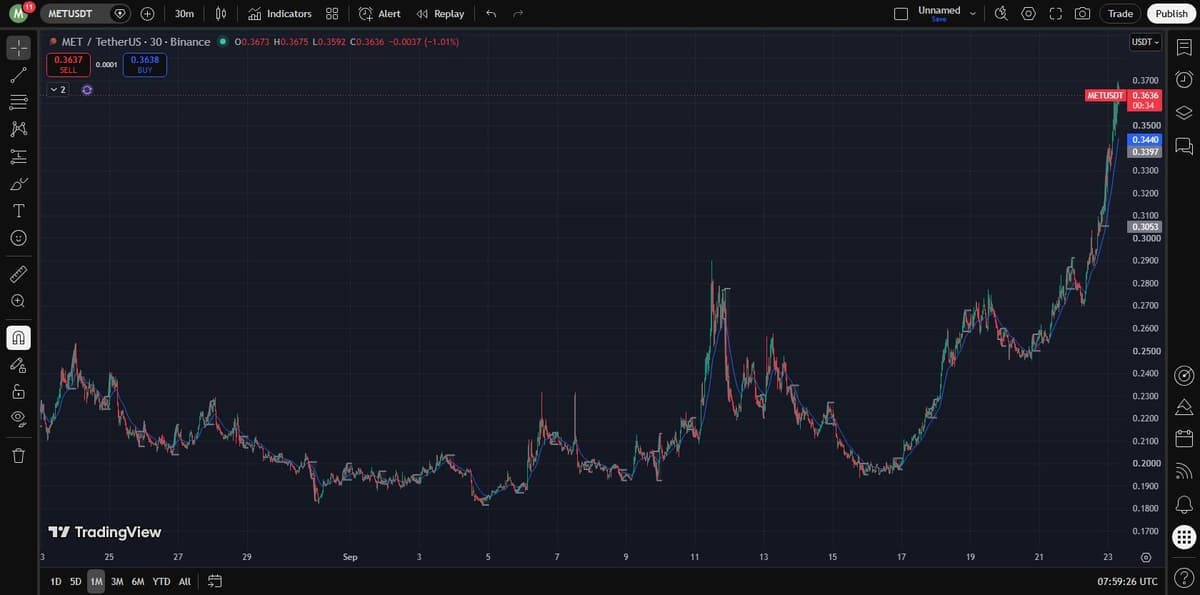This screenshot has height=595, width=1200.
Task: Select the crosshair cursor tool
Action: tap(18, 48)
